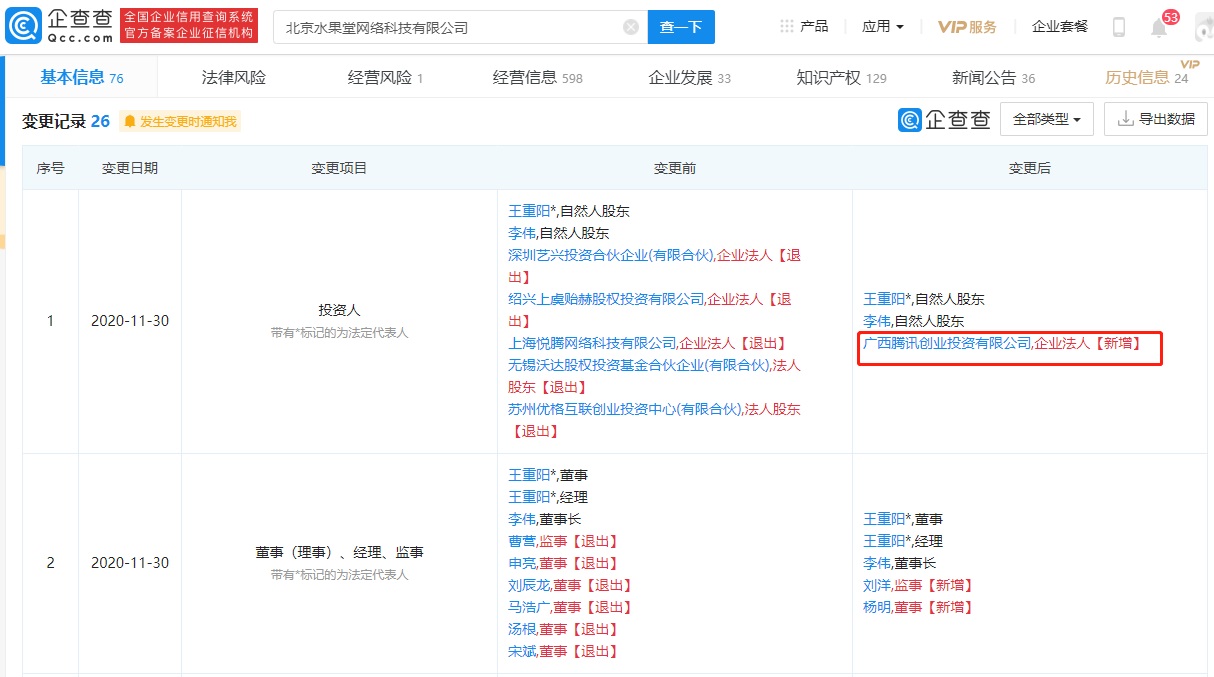Click the 发生变更时通知我 alert button

[x=180, y=122]
